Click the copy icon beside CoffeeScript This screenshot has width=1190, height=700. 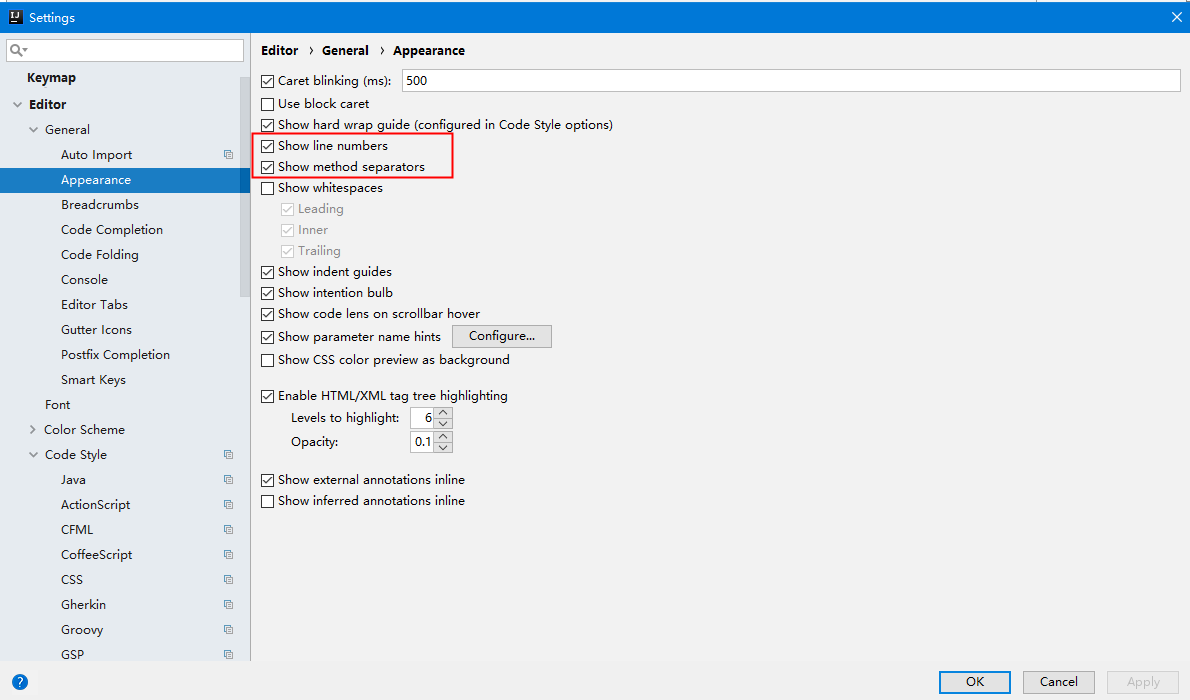point(228,554)
